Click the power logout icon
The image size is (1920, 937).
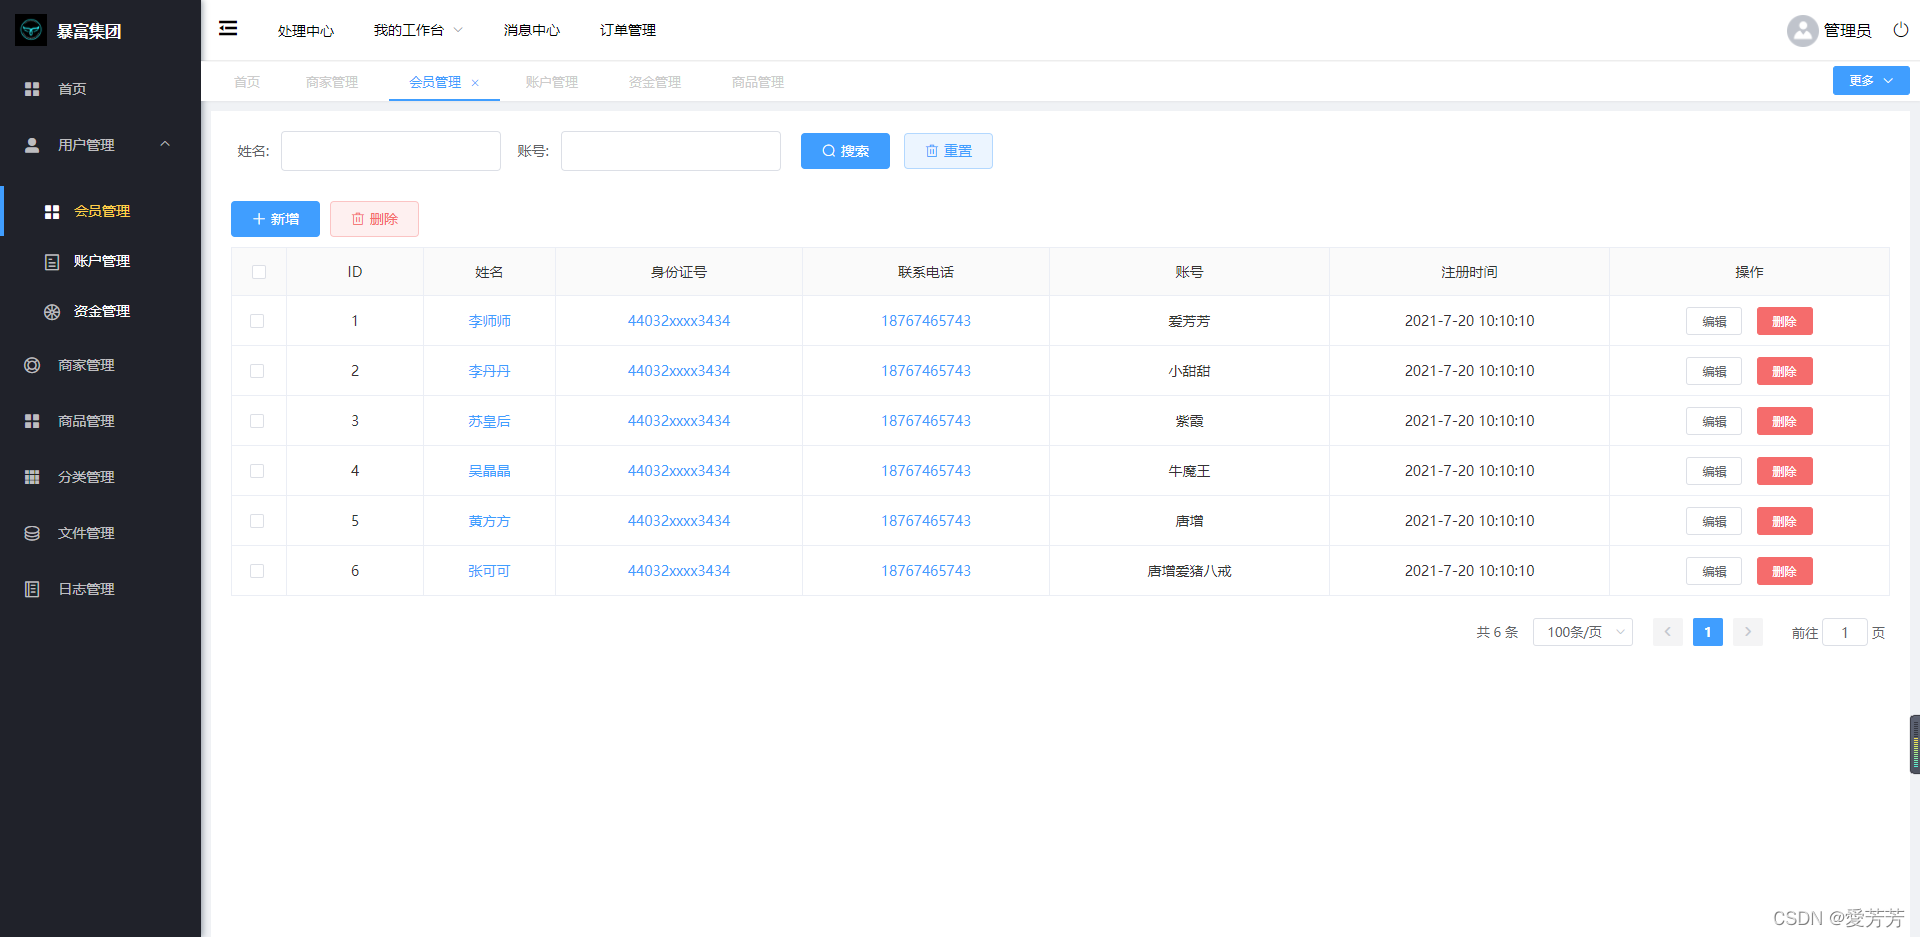[x=1900, y=30]
